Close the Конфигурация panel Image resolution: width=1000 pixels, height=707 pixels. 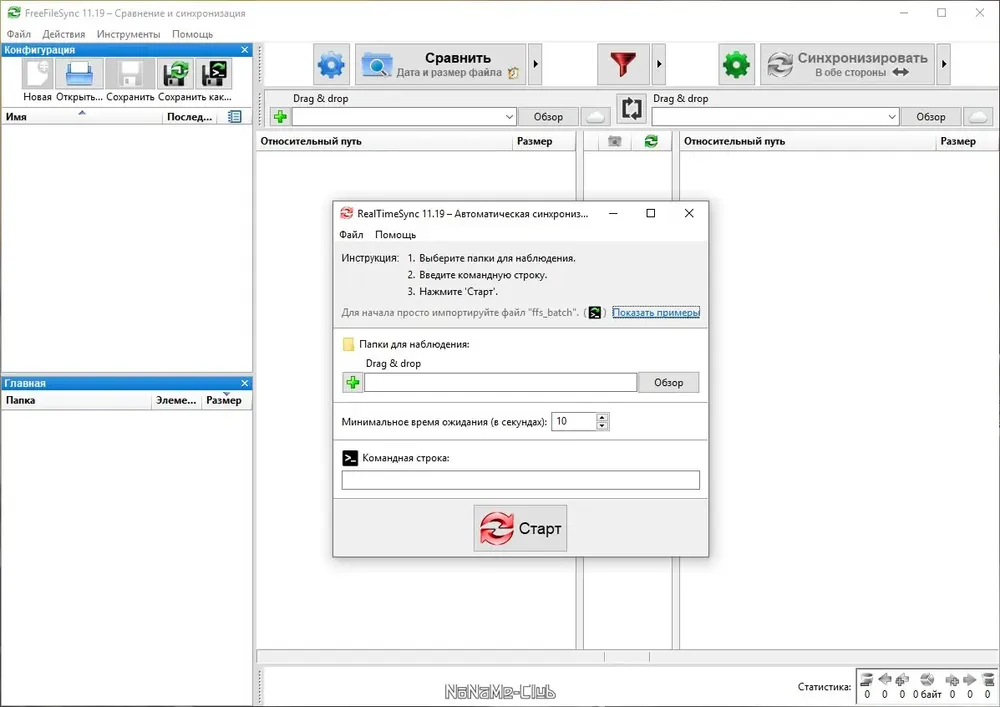(x=244, y=50)
